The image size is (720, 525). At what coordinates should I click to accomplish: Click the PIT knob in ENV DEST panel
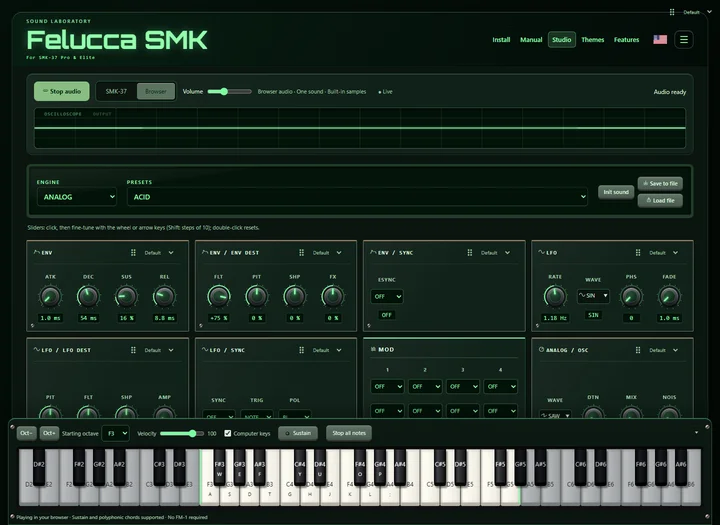pos(257,297)
